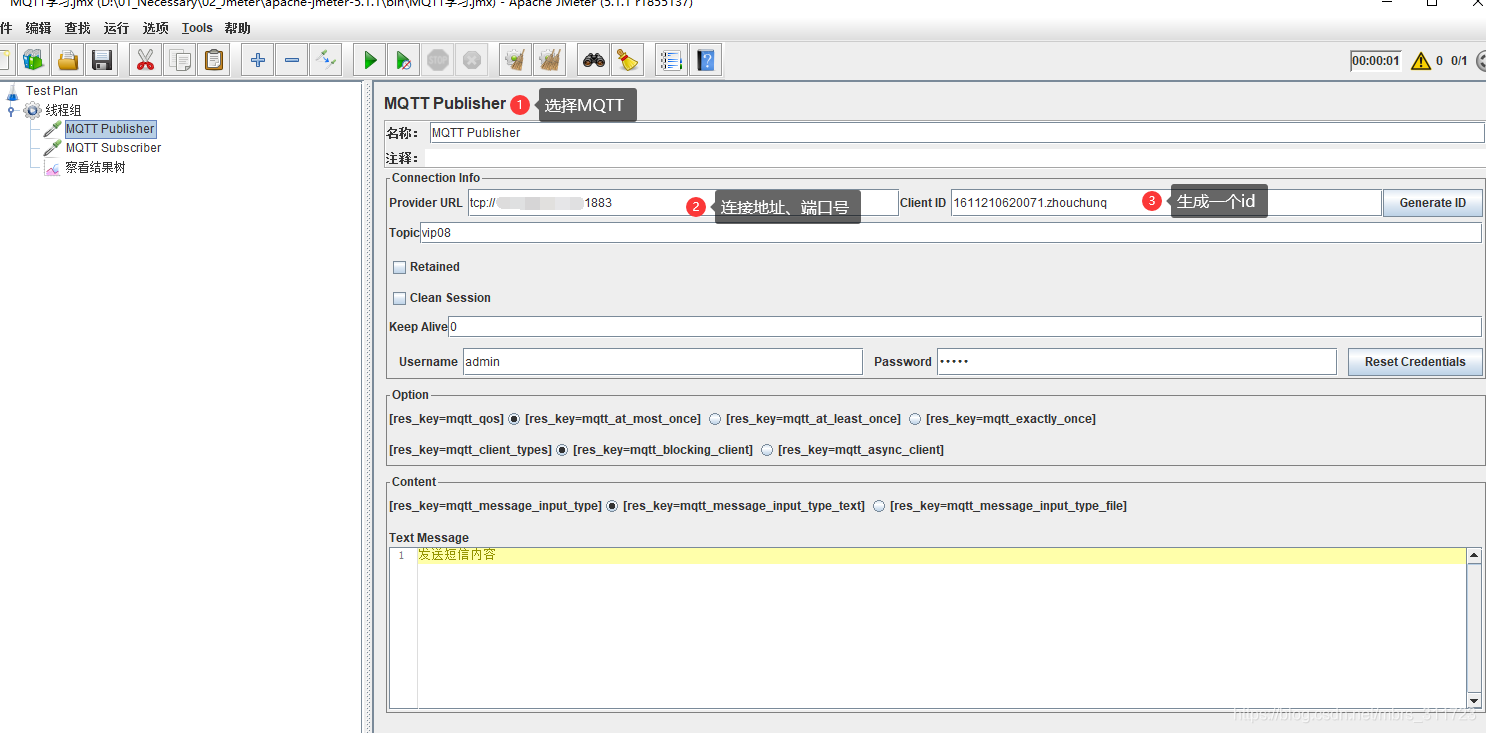Image resolution: width=1486 pixels, height=733 pixels.
Task: Click the Text Message scrollbar up arrow
Action: (x=1474, y=555)
